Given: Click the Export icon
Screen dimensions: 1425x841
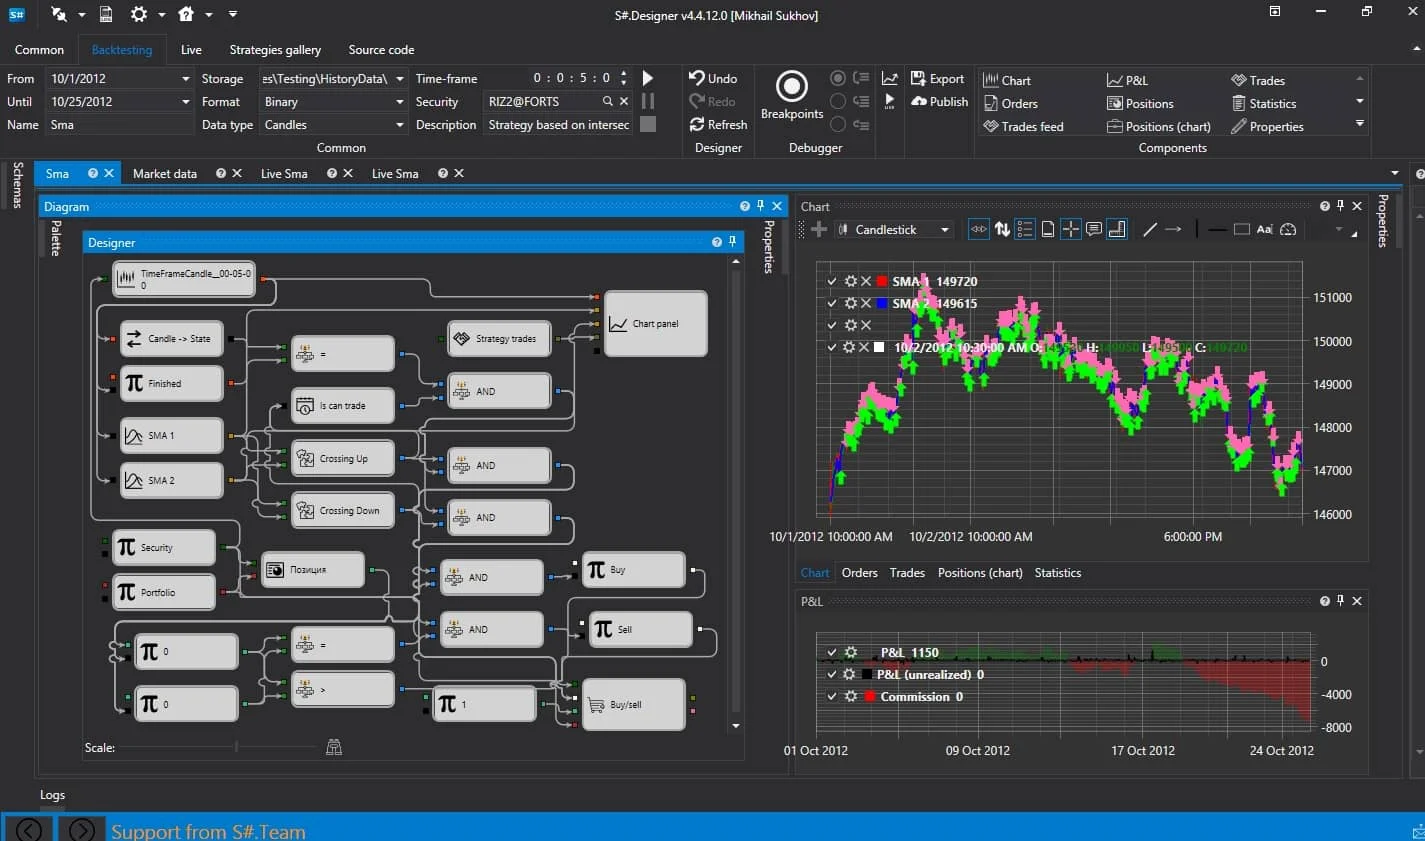Looking at the screenshot, I should point(918,79).
